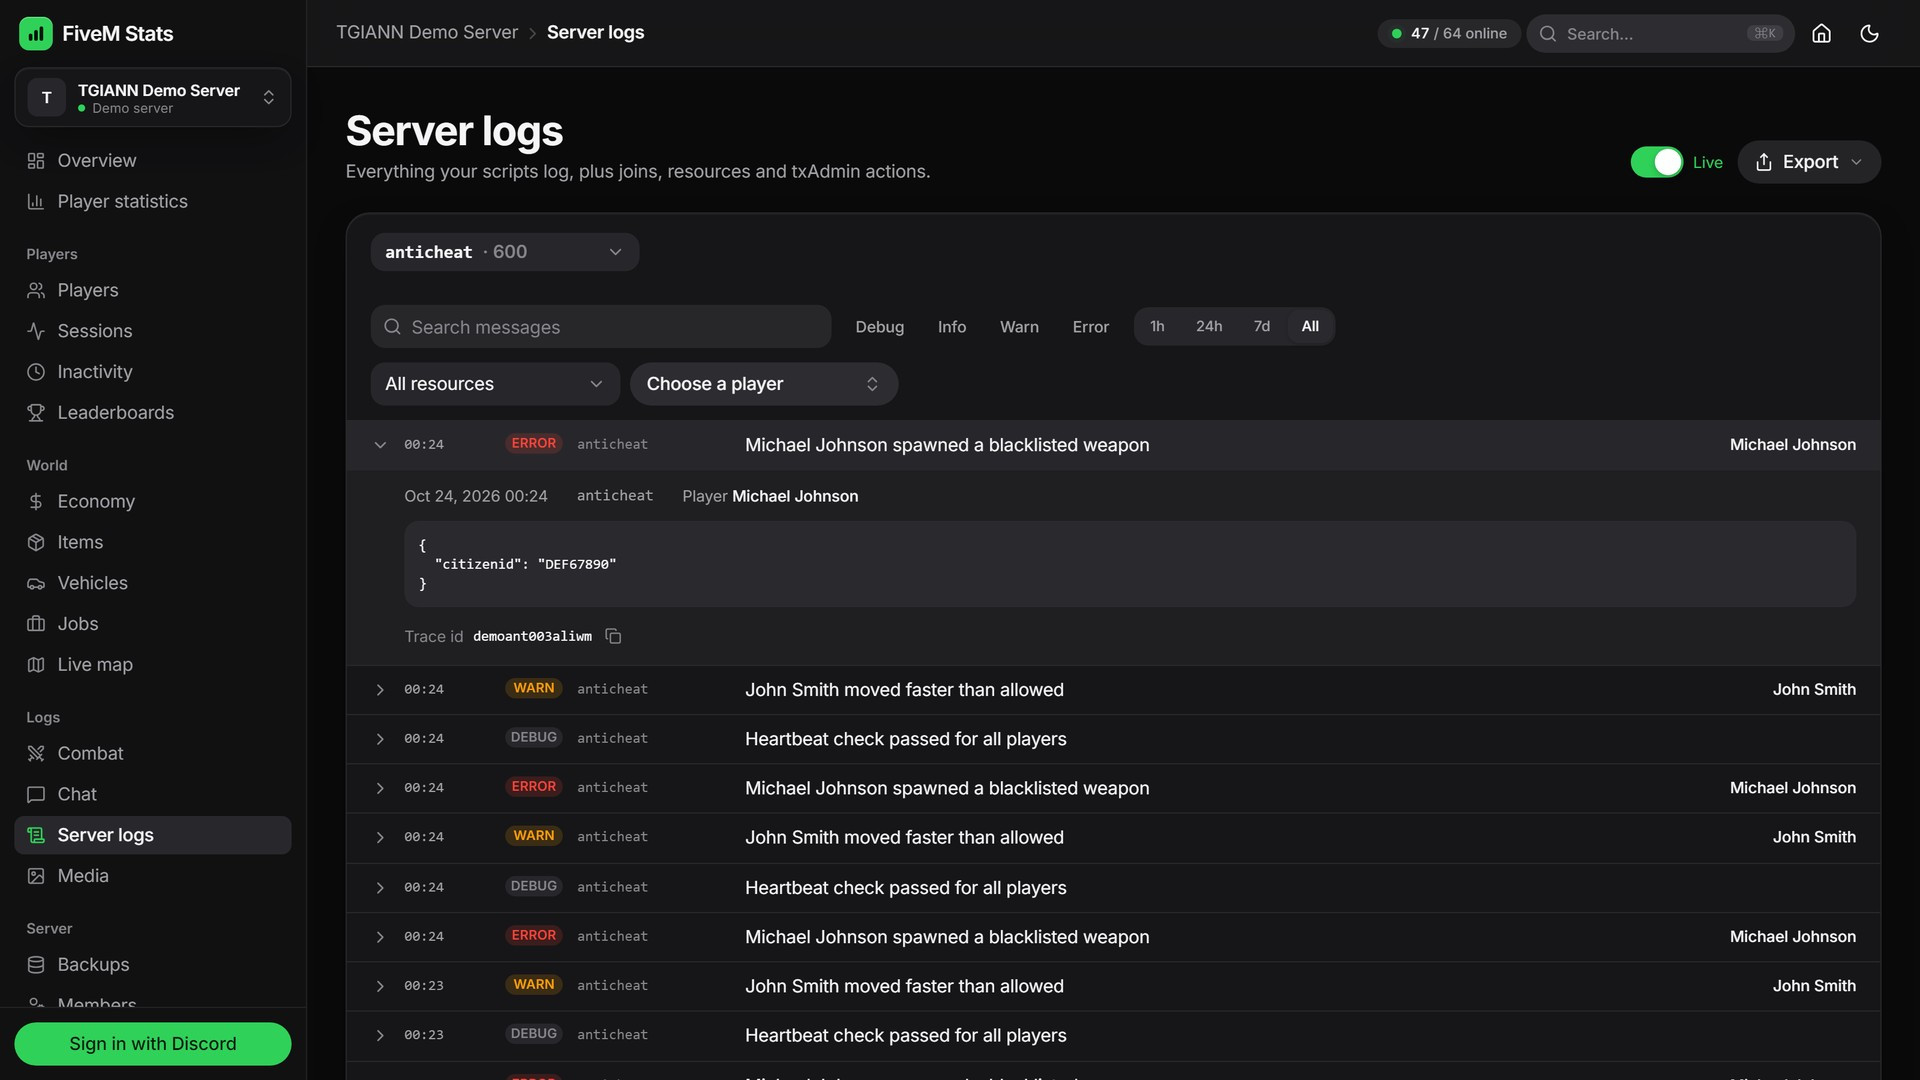
Task: Toggle dark mode moon icon
Action: (x=1869, y=33)
